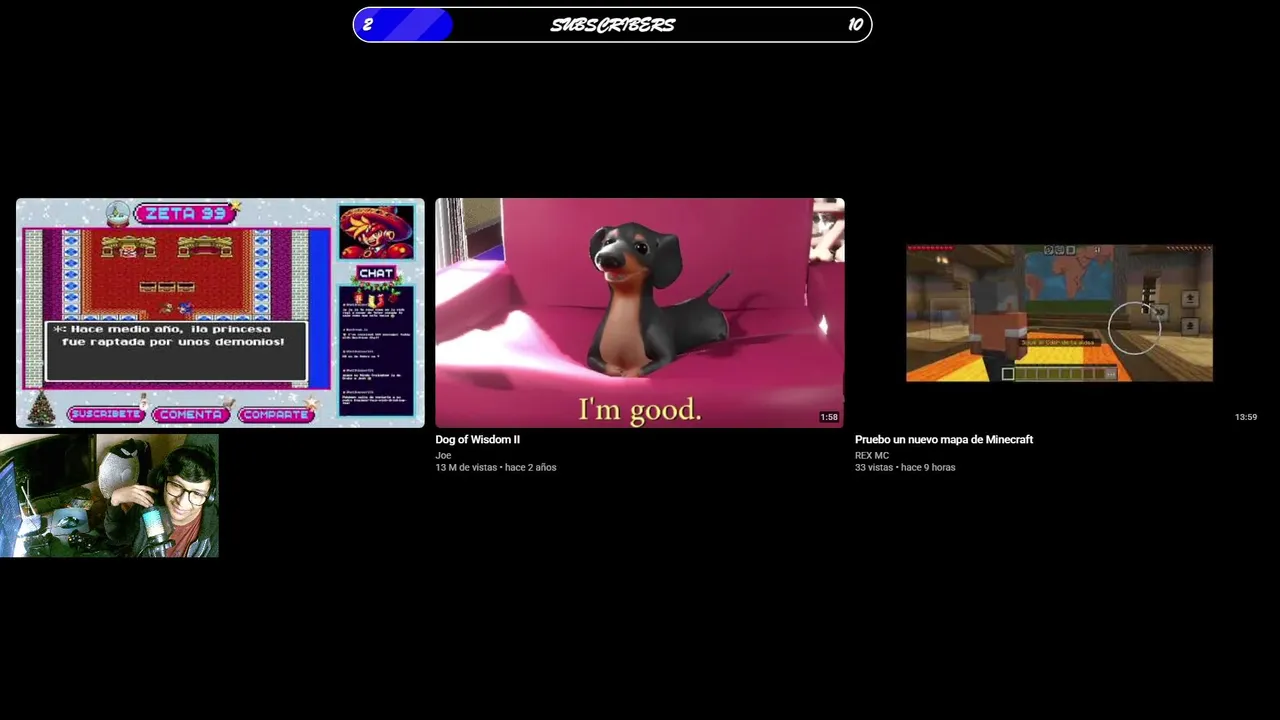The width and height of the screenshot is (1280, 720).
Task: Open the Minecraft map video thumbnail
Action: tap(1059, 313)
